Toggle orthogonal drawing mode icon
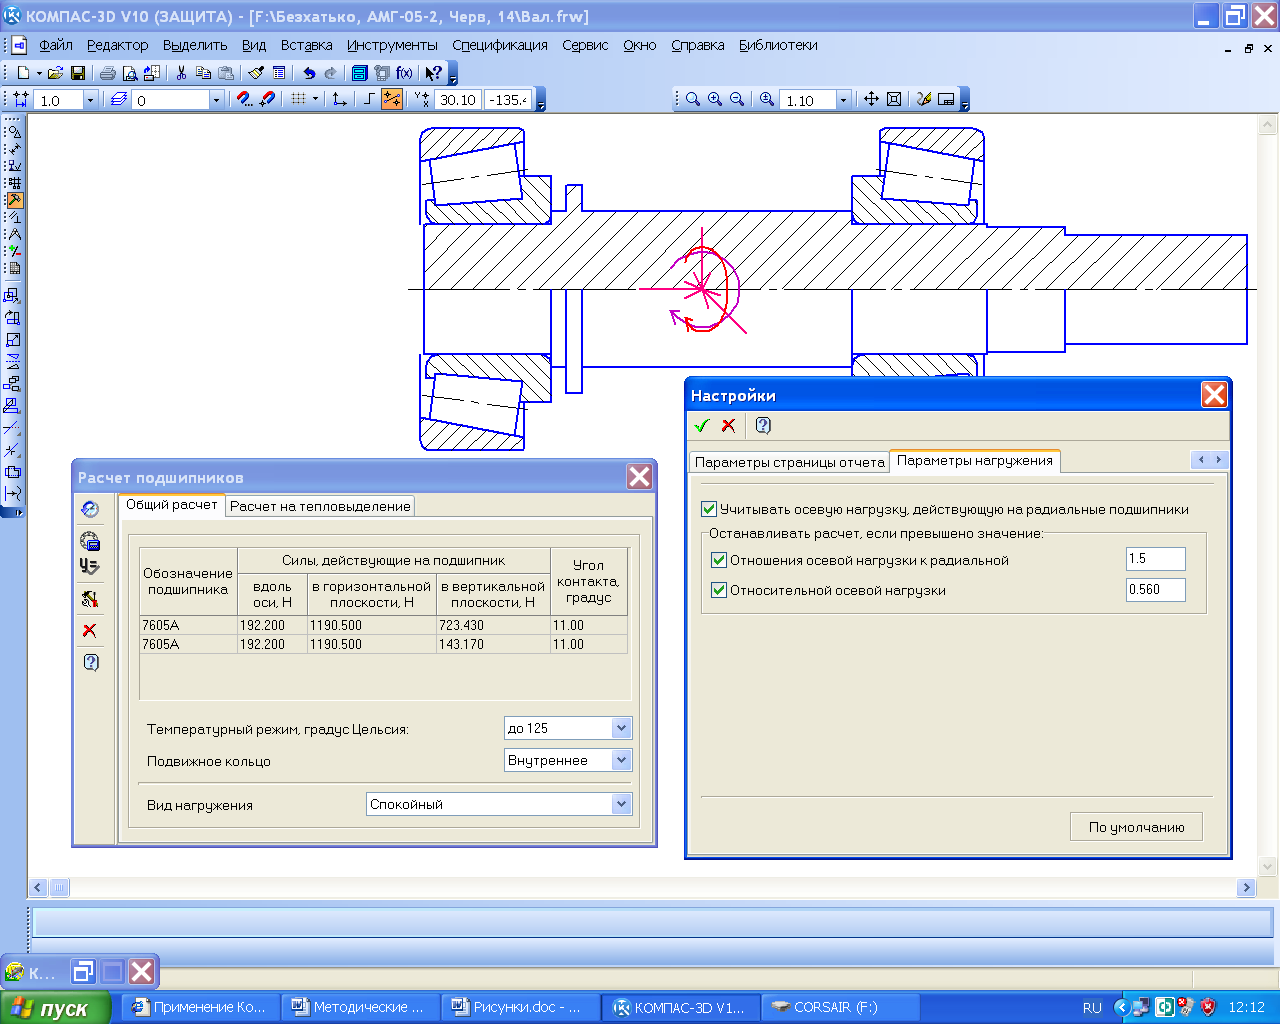 click(x=369, y=100)
